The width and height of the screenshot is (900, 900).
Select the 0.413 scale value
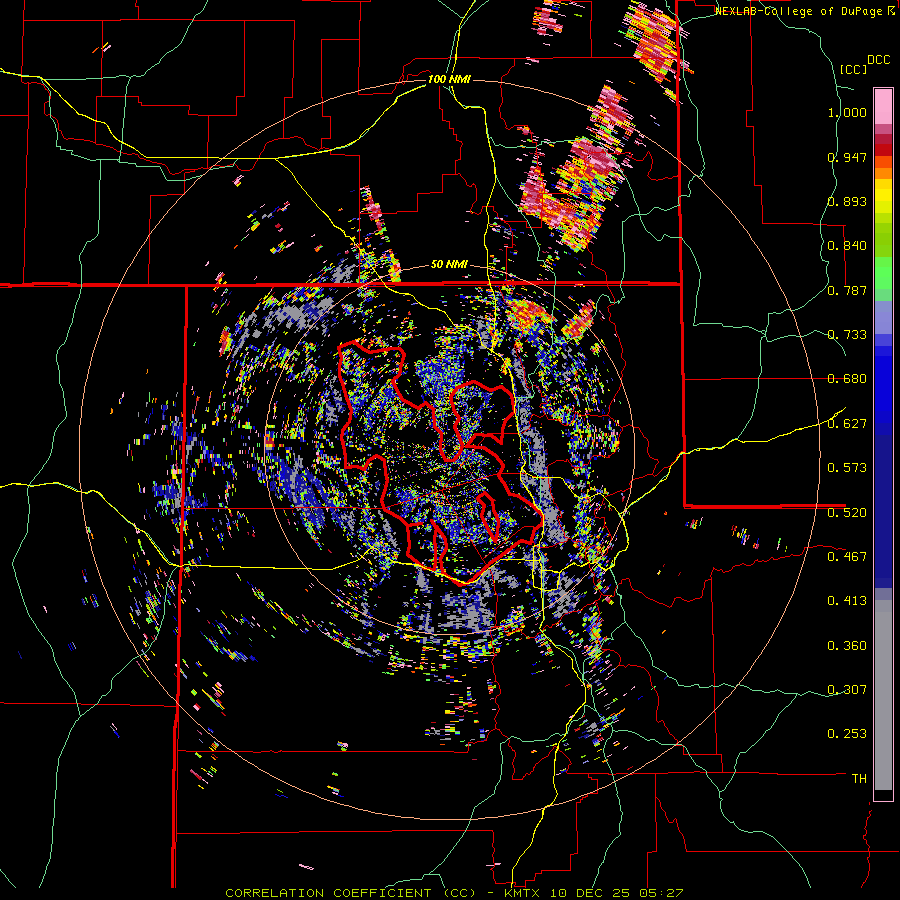click(x=847, y=601)
